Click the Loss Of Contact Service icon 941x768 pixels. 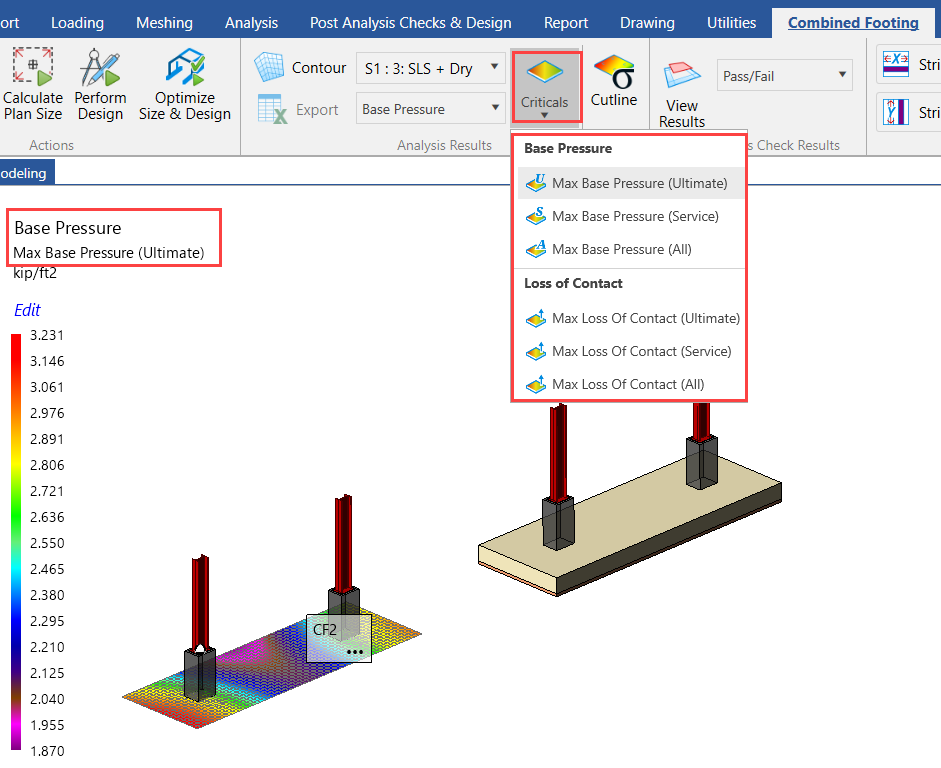536,351
